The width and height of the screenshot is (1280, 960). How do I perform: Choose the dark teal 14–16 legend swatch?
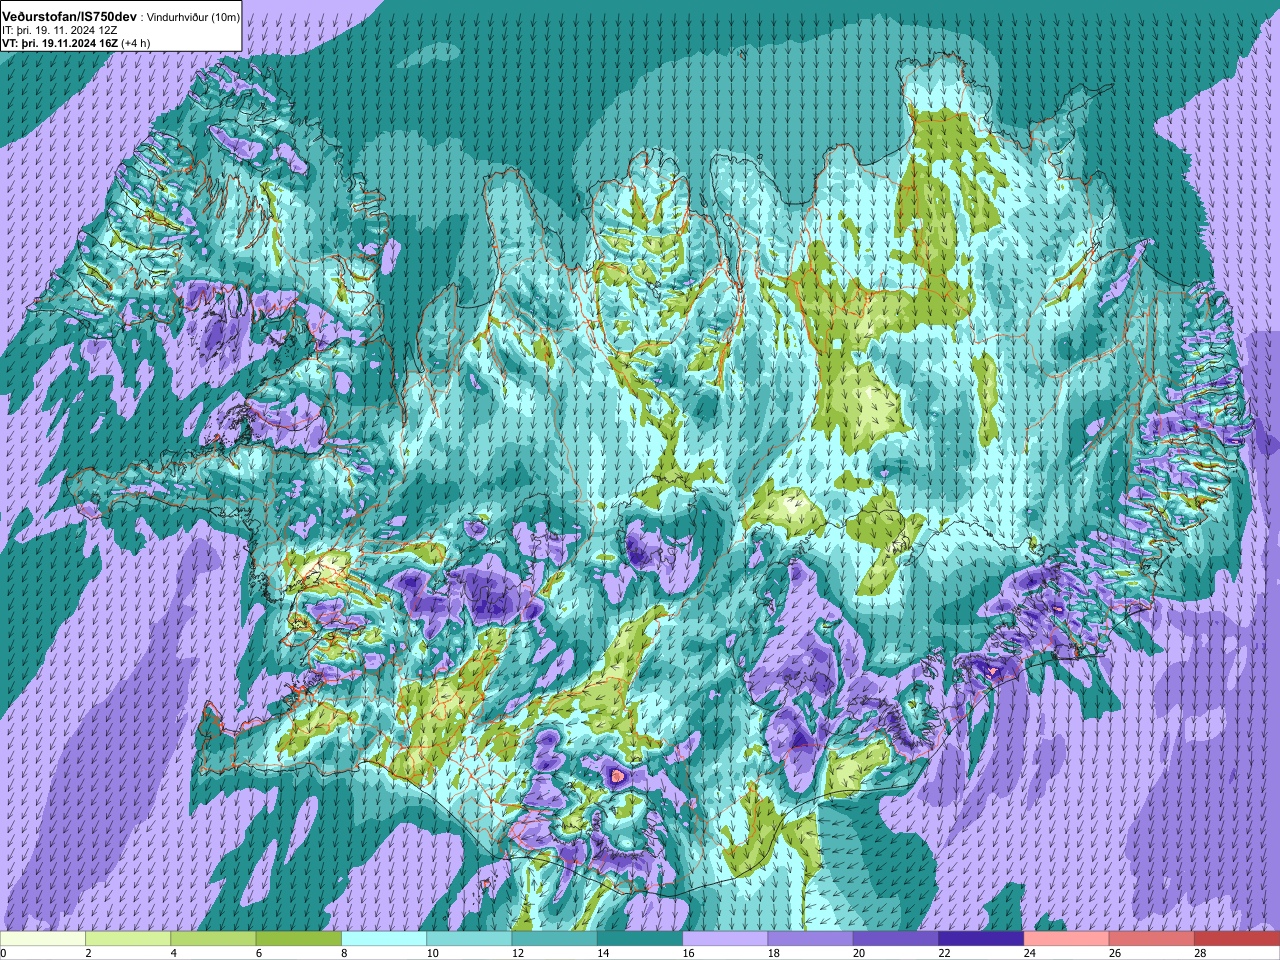tap(640, 939)
